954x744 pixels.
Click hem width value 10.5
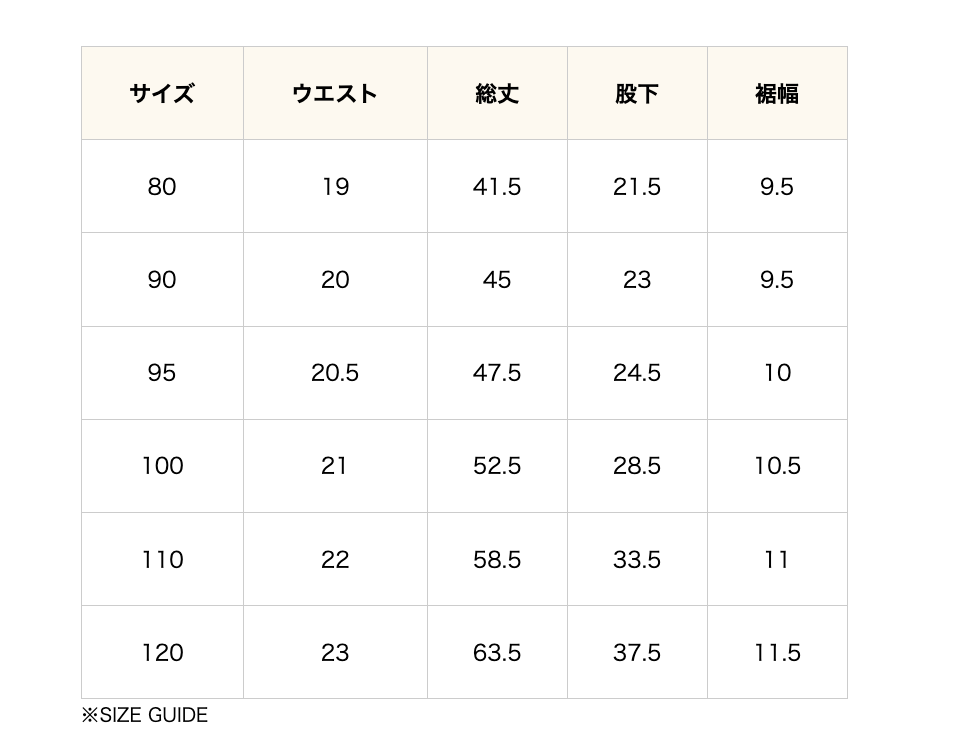point(777,466)
